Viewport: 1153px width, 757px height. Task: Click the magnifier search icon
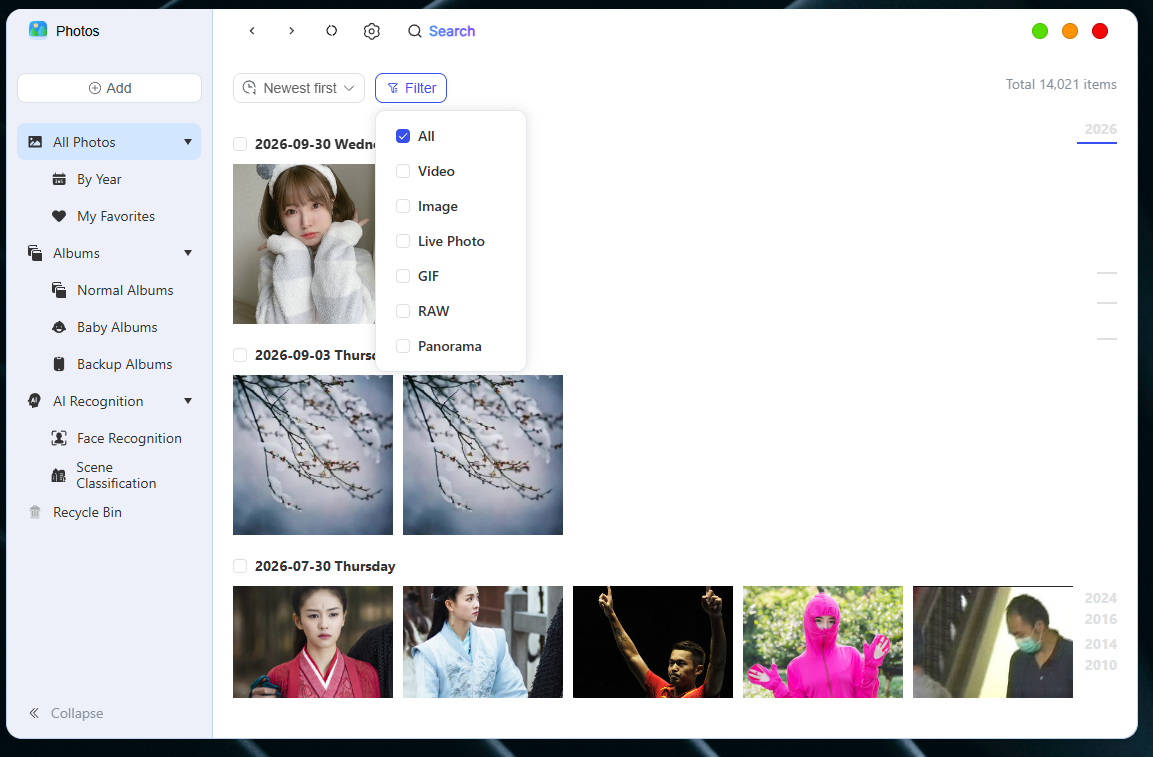[415, 31]
